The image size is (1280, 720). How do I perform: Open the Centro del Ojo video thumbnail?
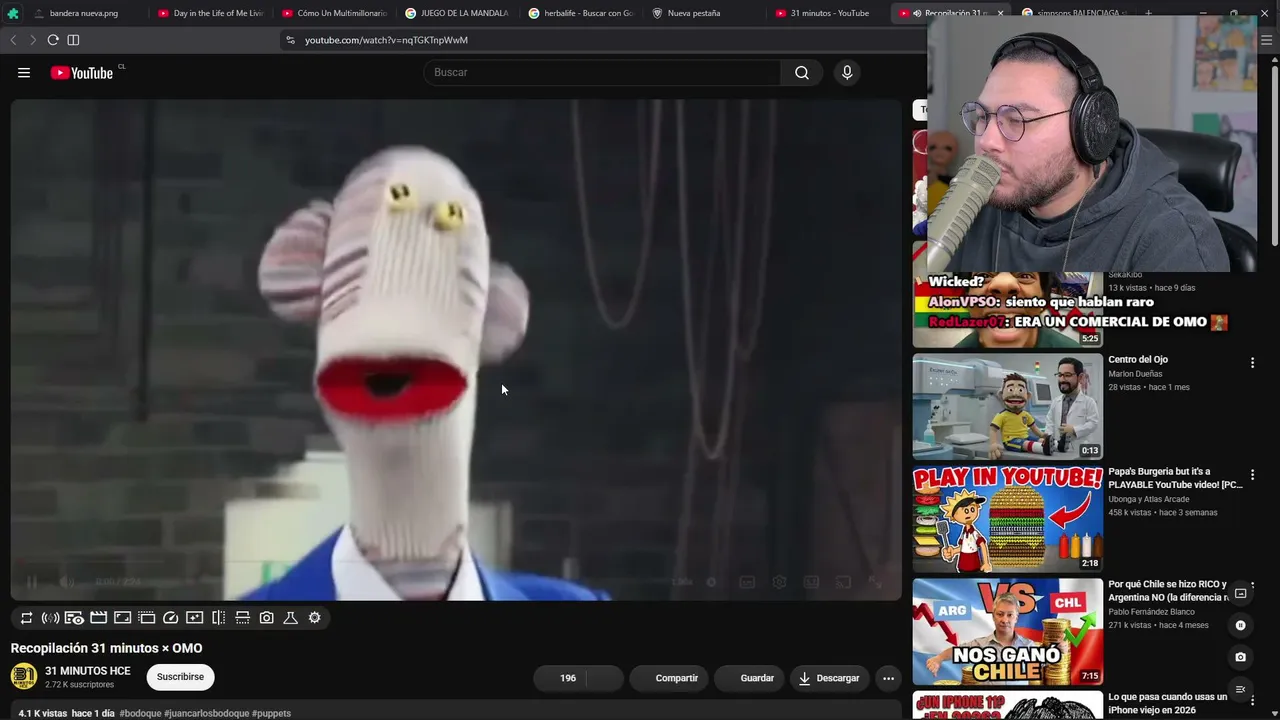coord(1008,406)
